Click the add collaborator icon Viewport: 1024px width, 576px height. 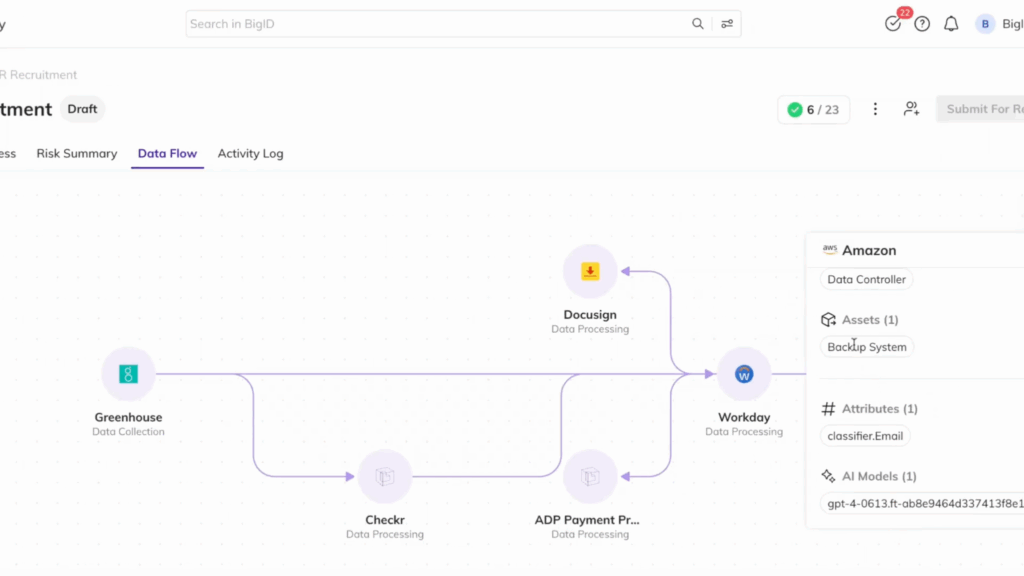tap(911, 109)
